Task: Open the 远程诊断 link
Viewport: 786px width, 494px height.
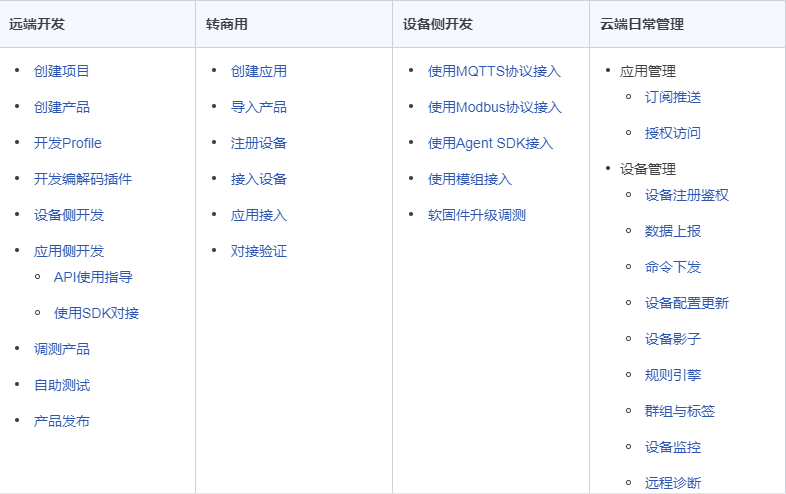Action: [673, 483]
